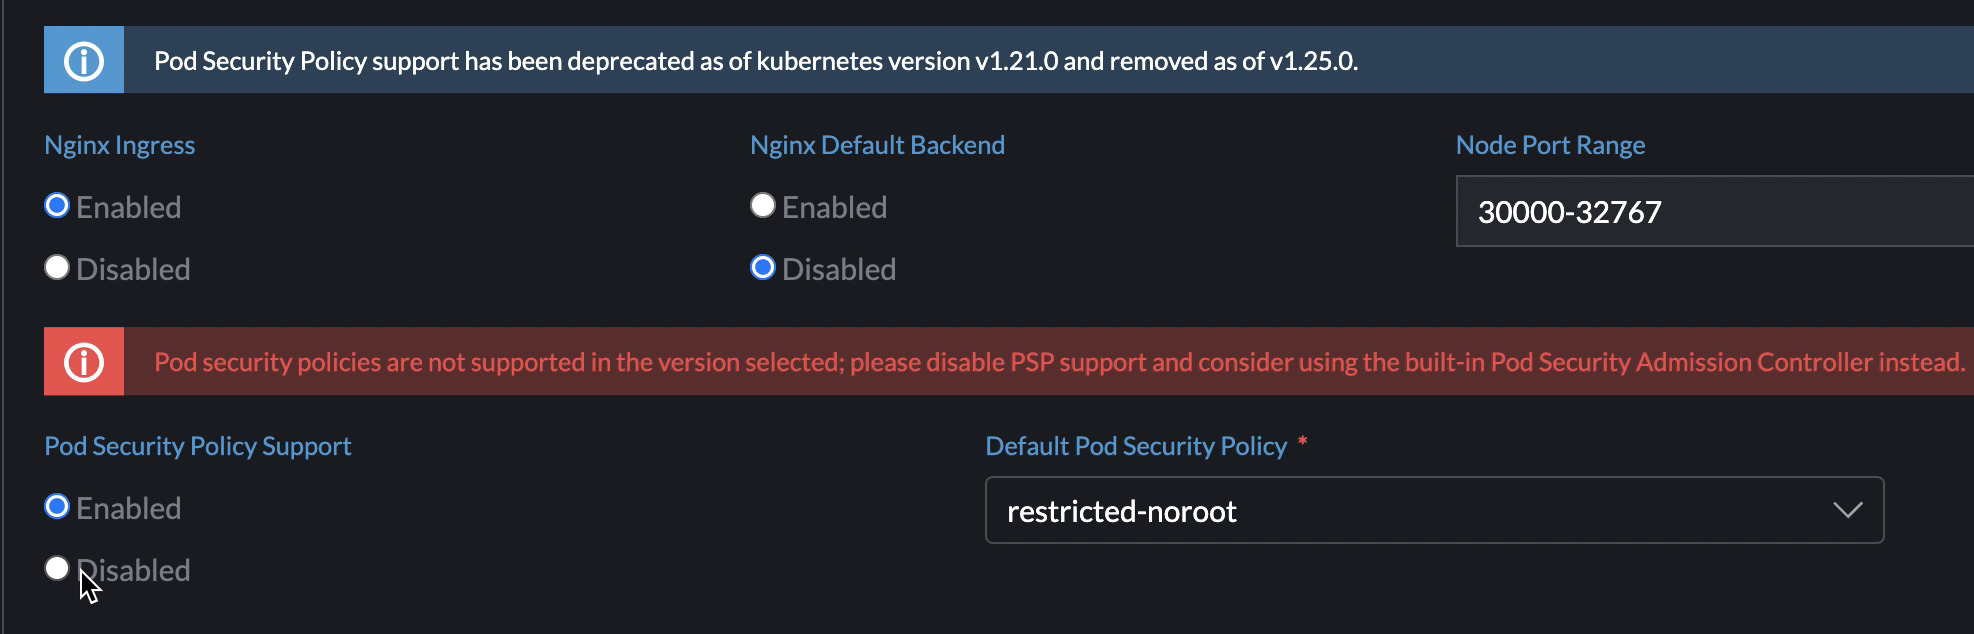
Task: Disable Nginx Ingress
Action: coord(57,267)
